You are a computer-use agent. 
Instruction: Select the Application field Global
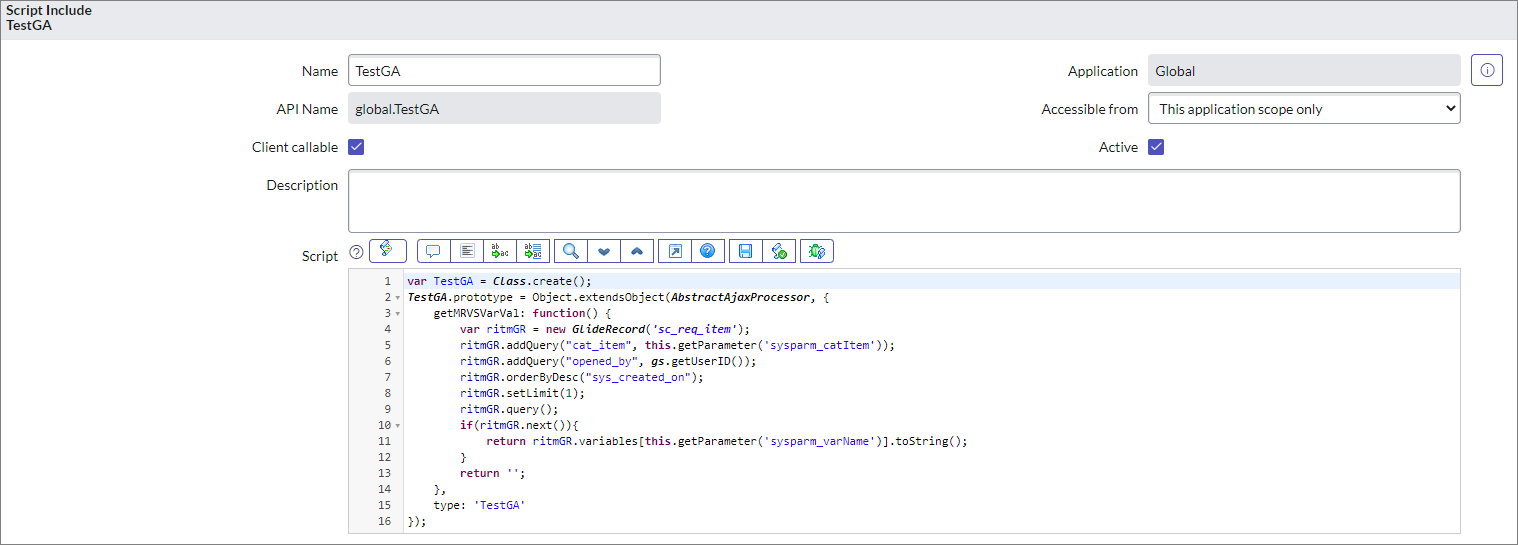pyautogui.click(x=1304, y=71)
